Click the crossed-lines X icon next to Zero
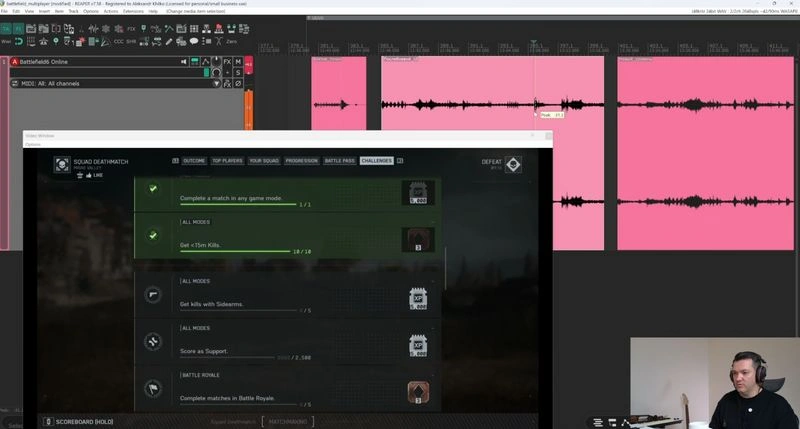The height and width of the screenshot is (429, 800). (x=219, y=41)
